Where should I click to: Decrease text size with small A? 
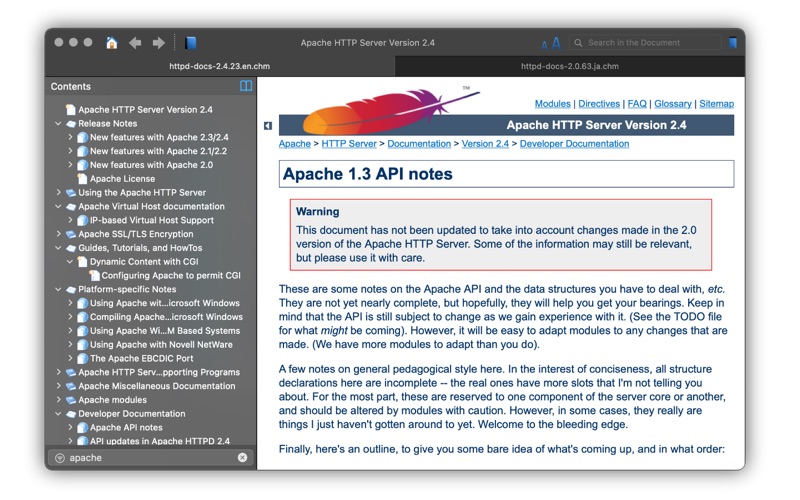[x=544, y=45]
